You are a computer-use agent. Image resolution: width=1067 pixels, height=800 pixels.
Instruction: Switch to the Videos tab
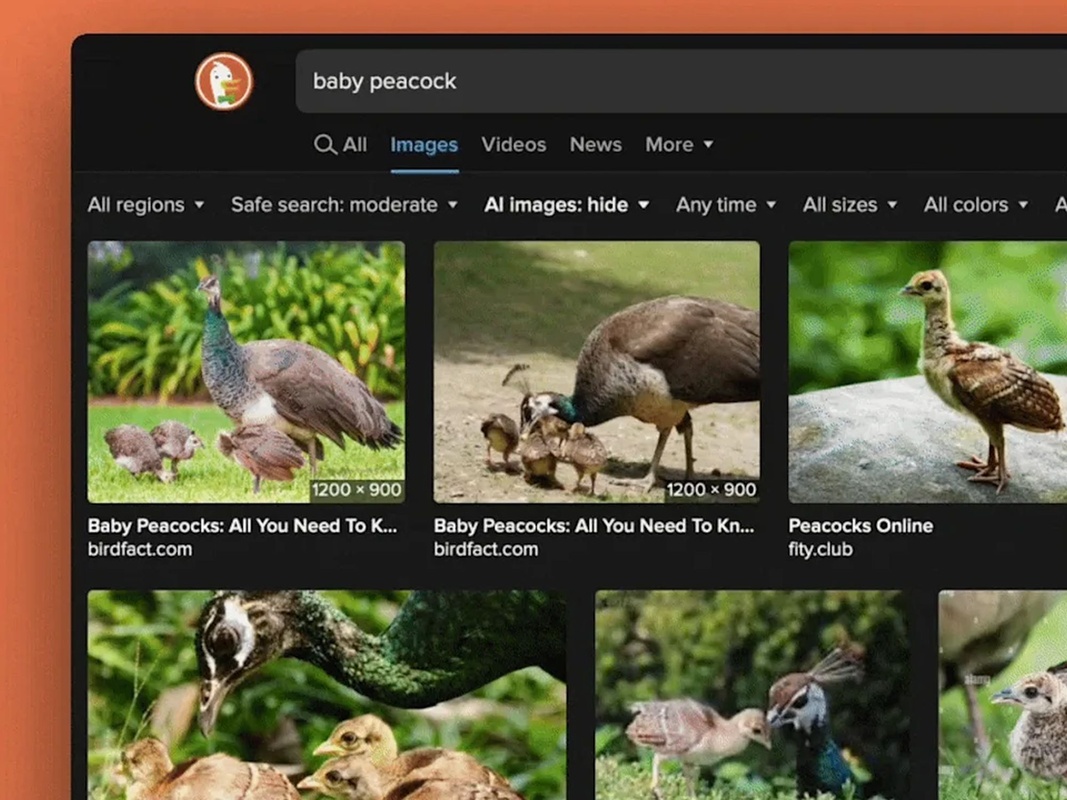[x=513, y=144]
